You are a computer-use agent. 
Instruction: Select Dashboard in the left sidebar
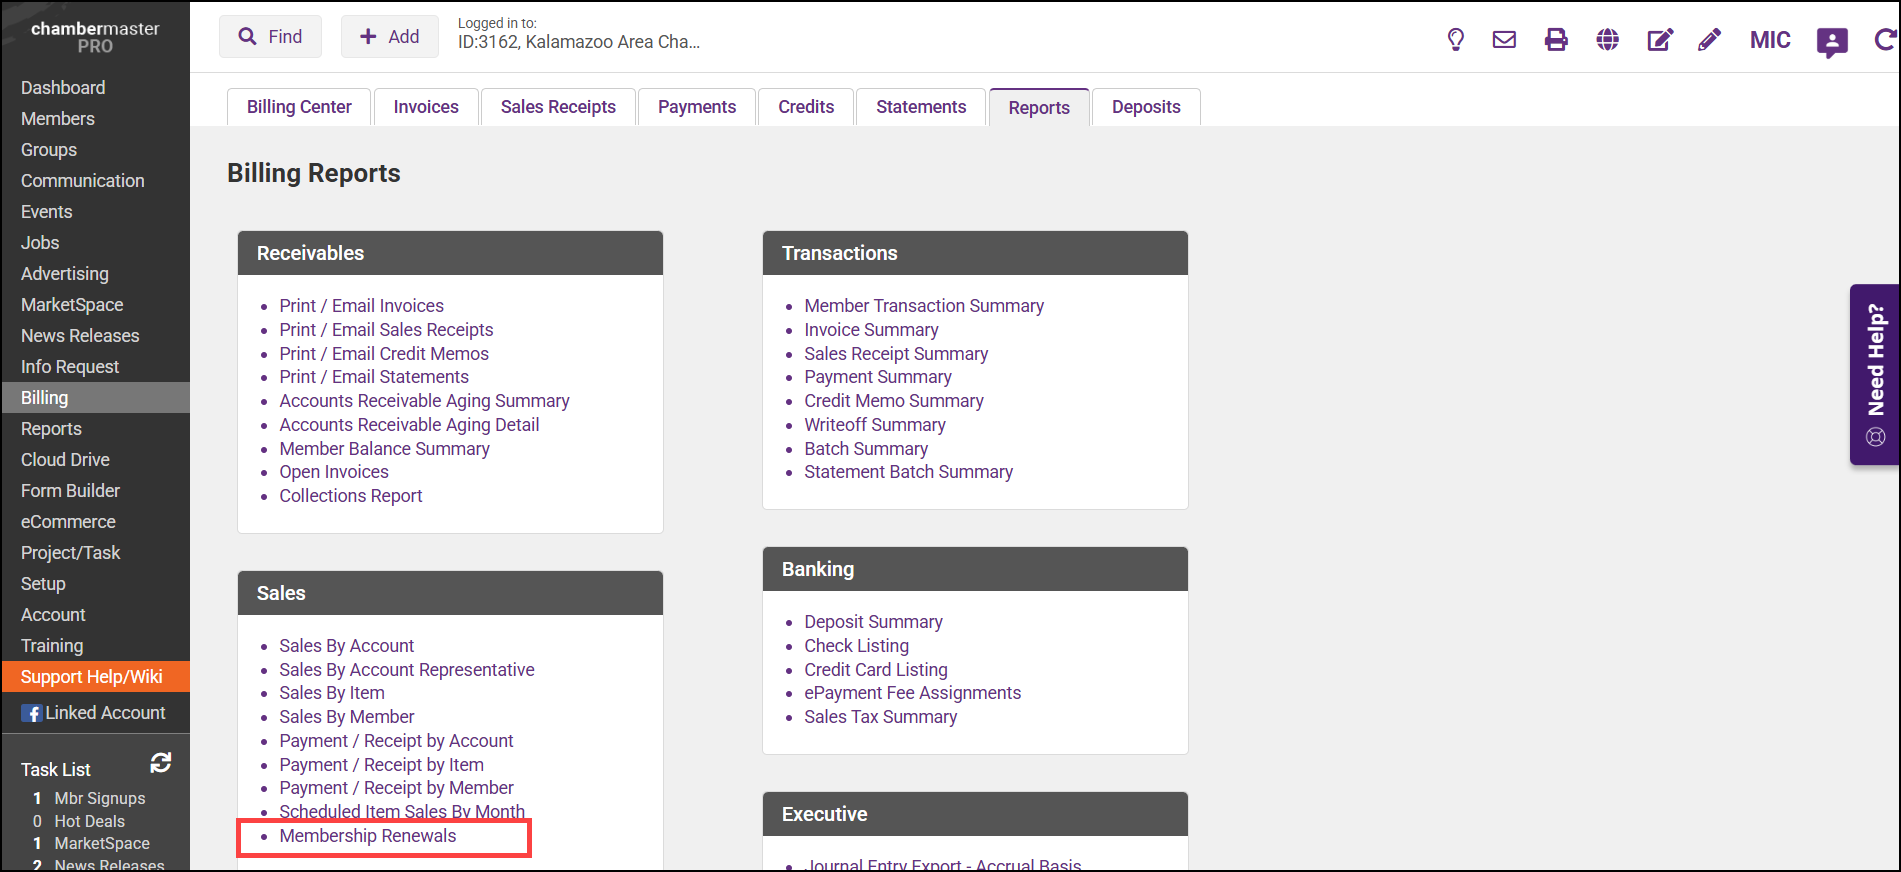(63, 88)
